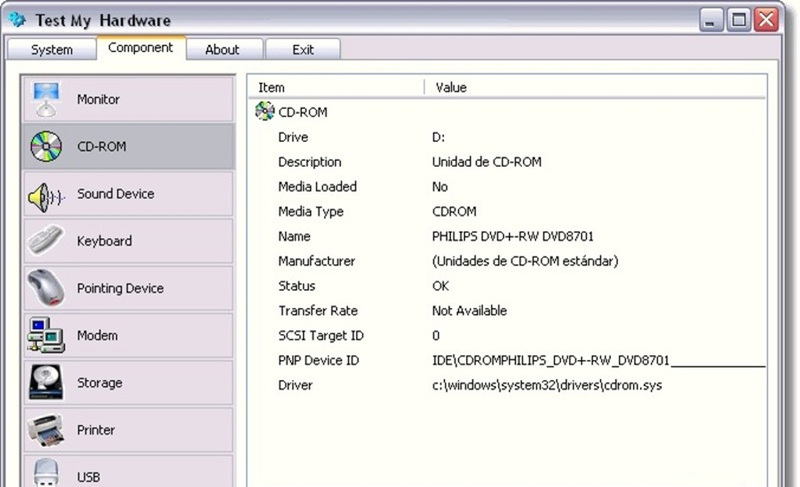Viewport: 800px width, 487px height.
Task: Select the Keyboard label
Action: coord(104,241)
